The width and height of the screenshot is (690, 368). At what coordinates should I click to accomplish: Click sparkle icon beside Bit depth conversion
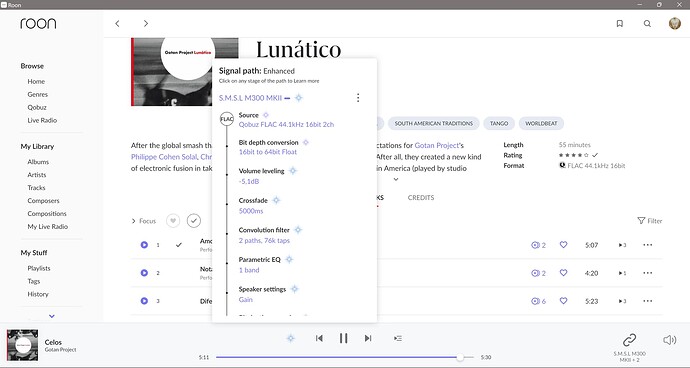click(x=306, y=143)
